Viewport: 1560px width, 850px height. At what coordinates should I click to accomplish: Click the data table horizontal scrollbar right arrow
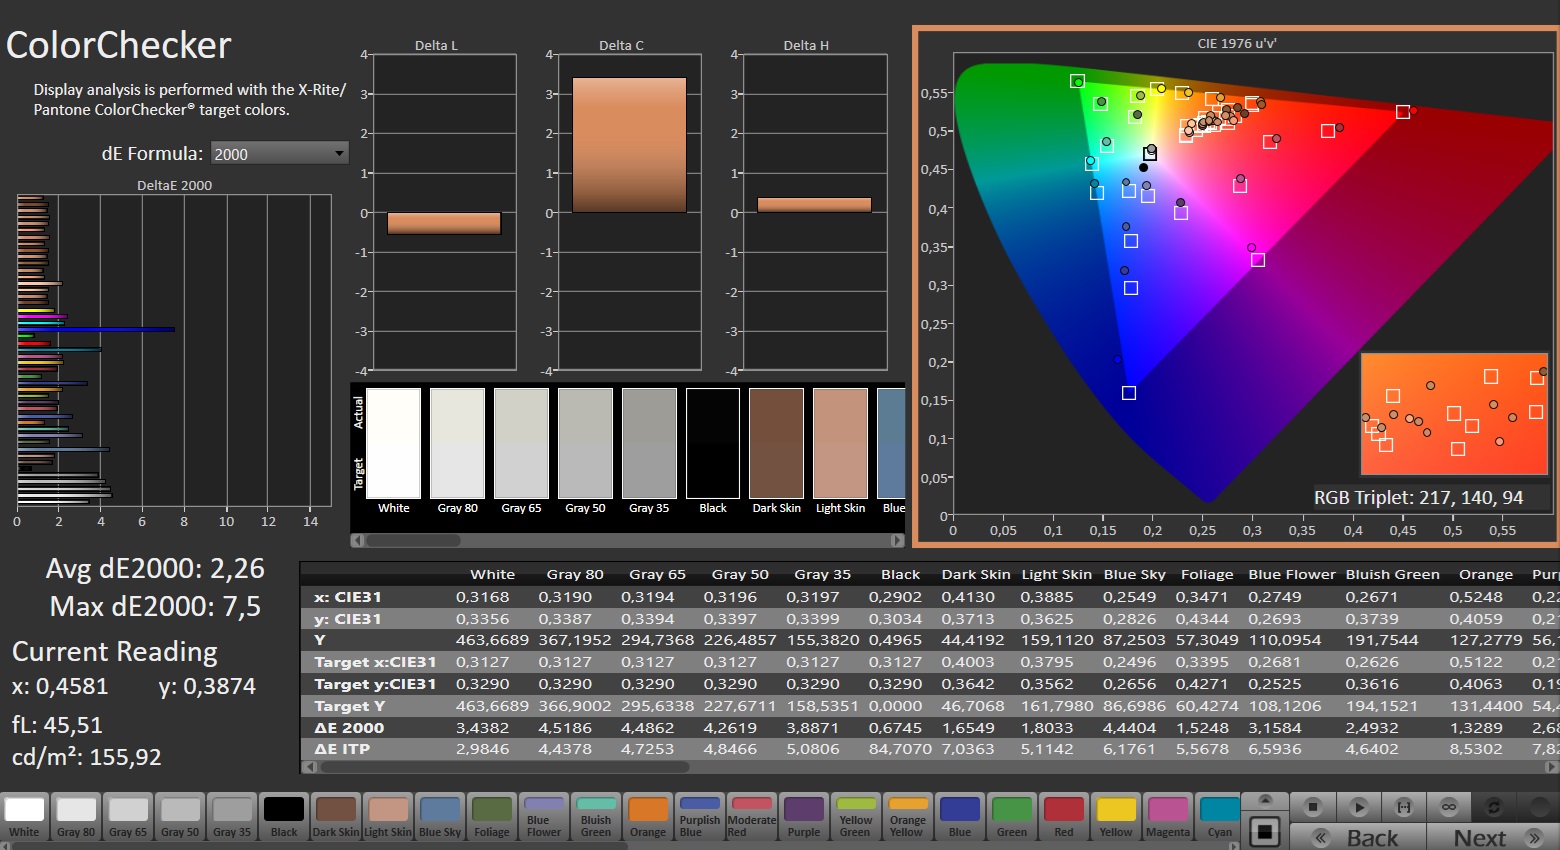click(1551, 767)
